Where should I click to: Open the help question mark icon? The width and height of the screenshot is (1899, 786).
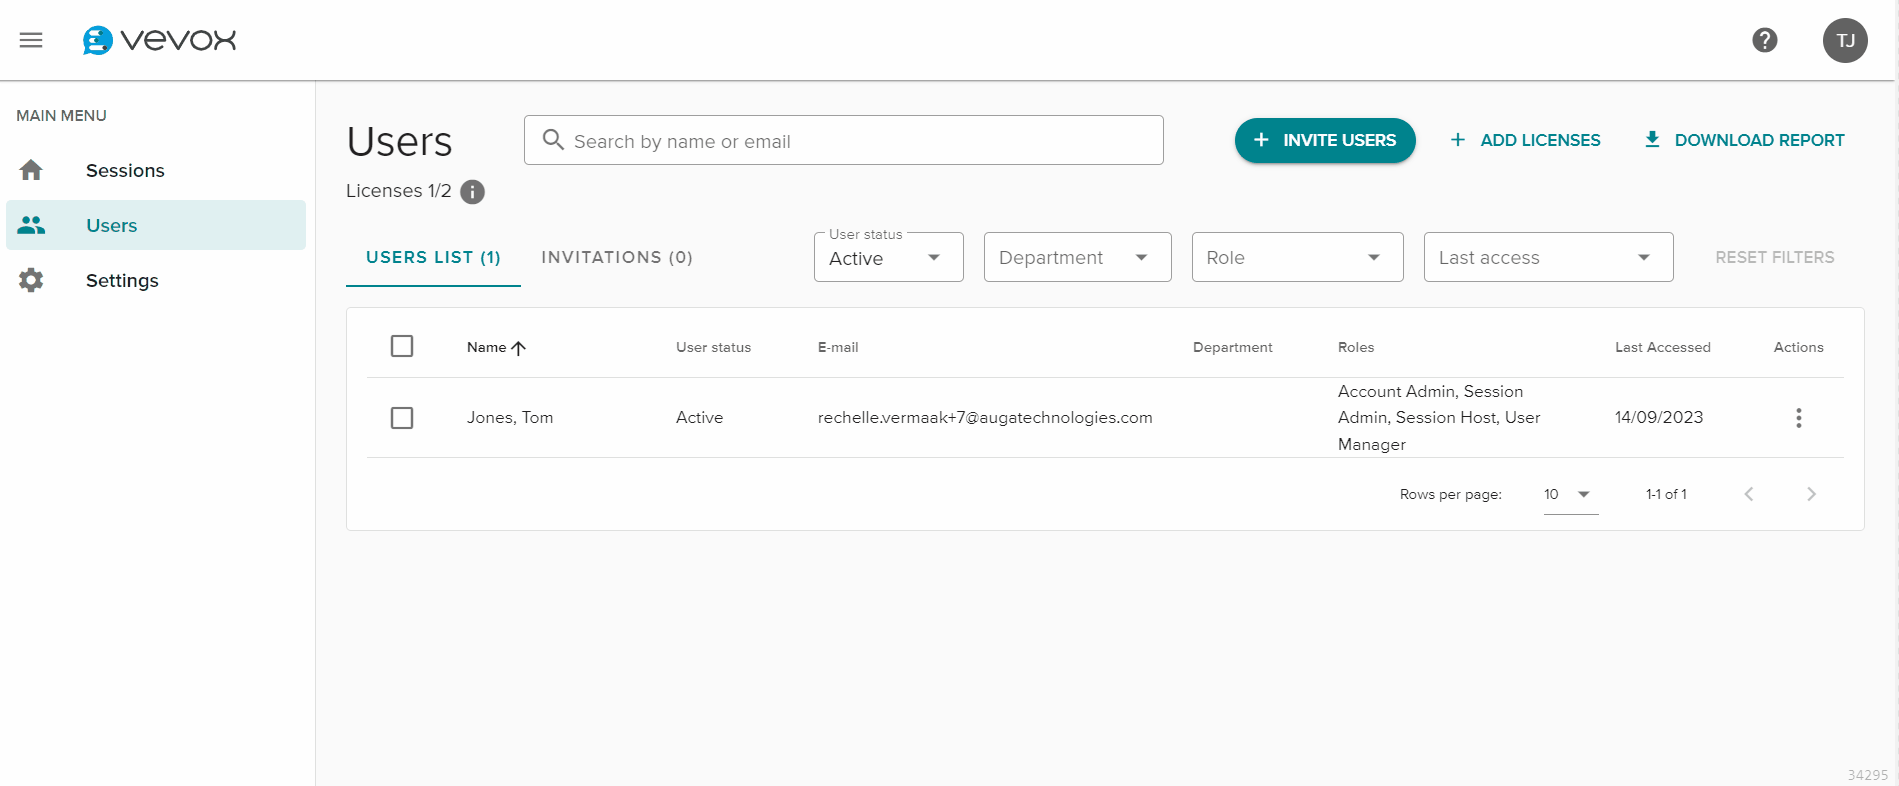[1765, 40]
